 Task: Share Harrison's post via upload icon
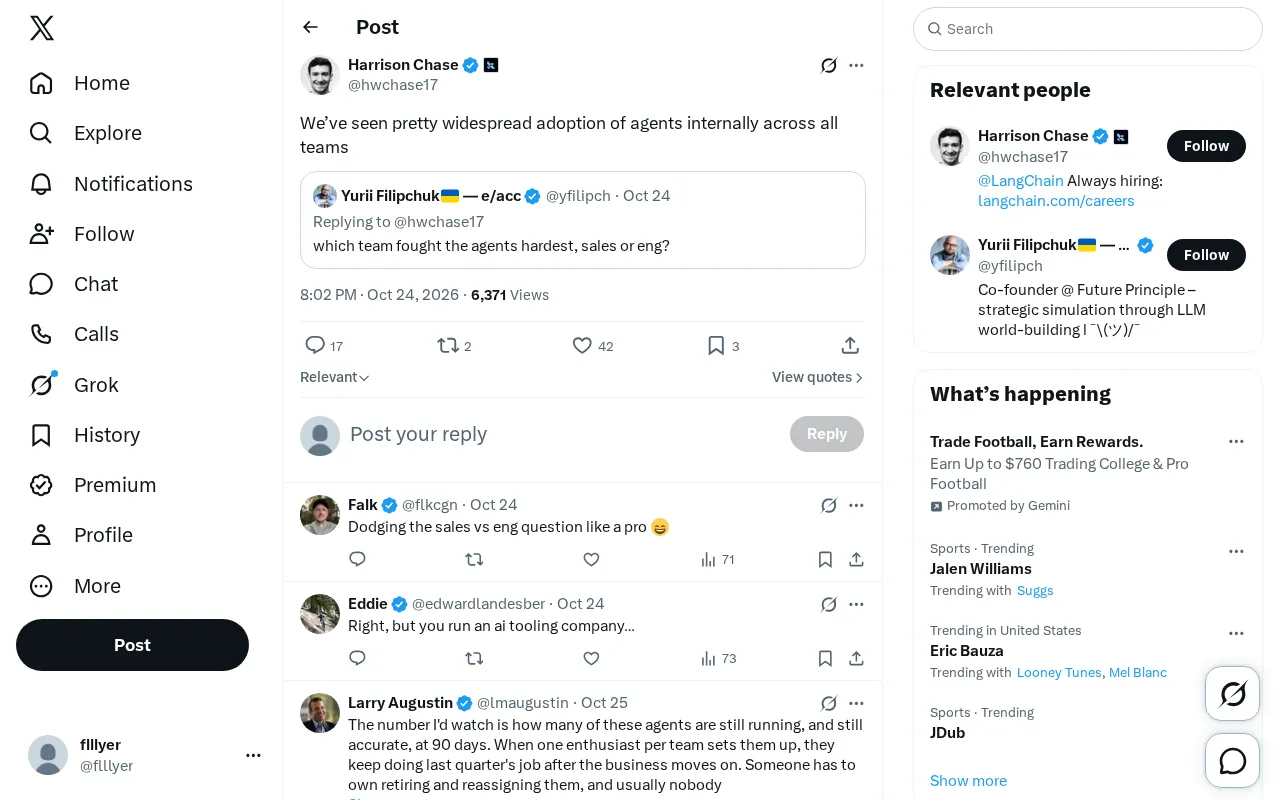click(x=850, y=346)
